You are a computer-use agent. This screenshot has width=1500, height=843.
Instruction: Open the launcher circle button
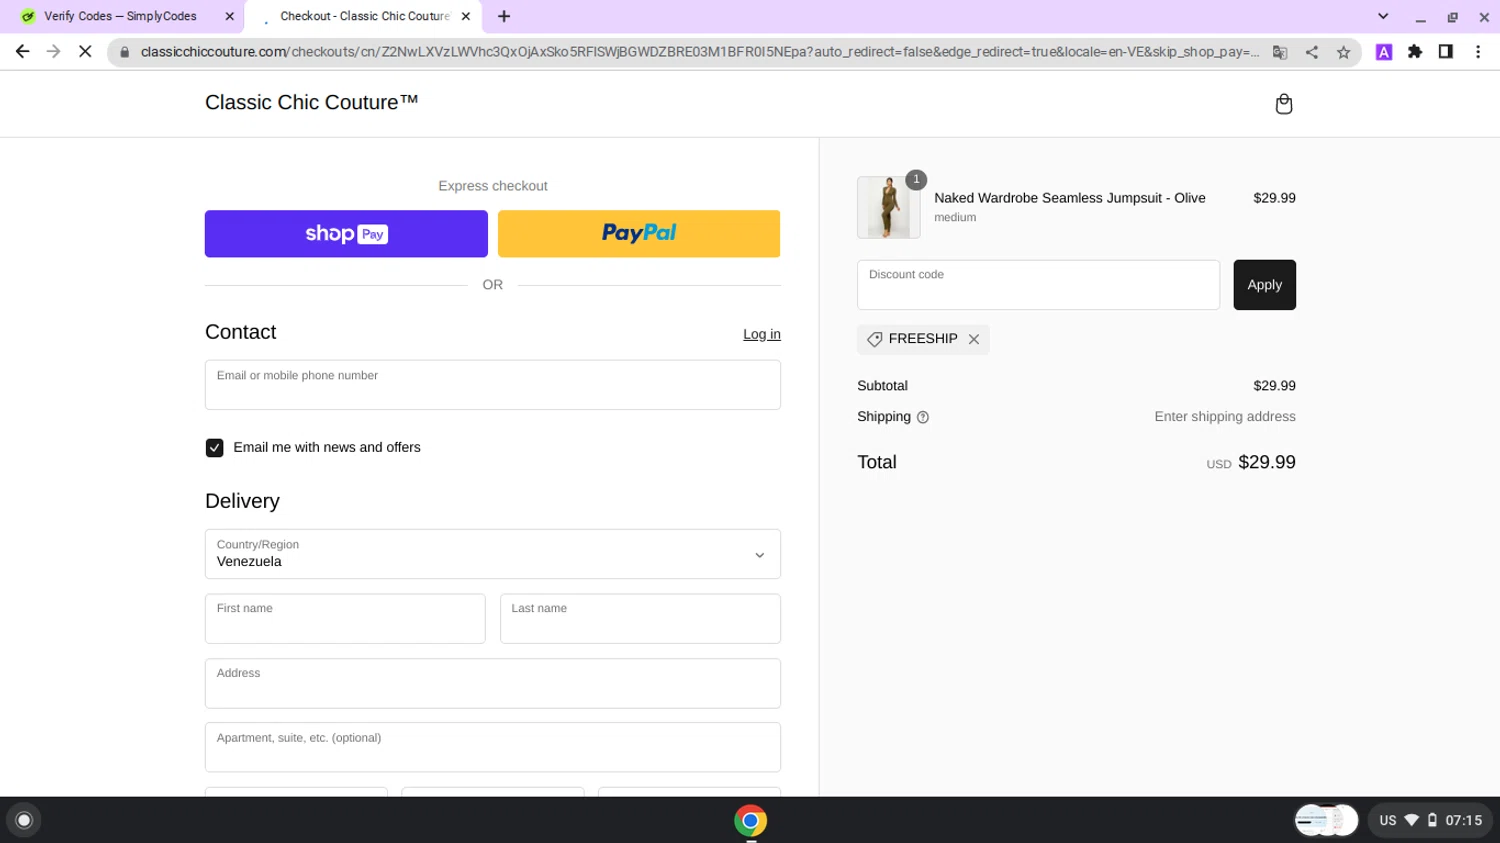tap(24, 821)
